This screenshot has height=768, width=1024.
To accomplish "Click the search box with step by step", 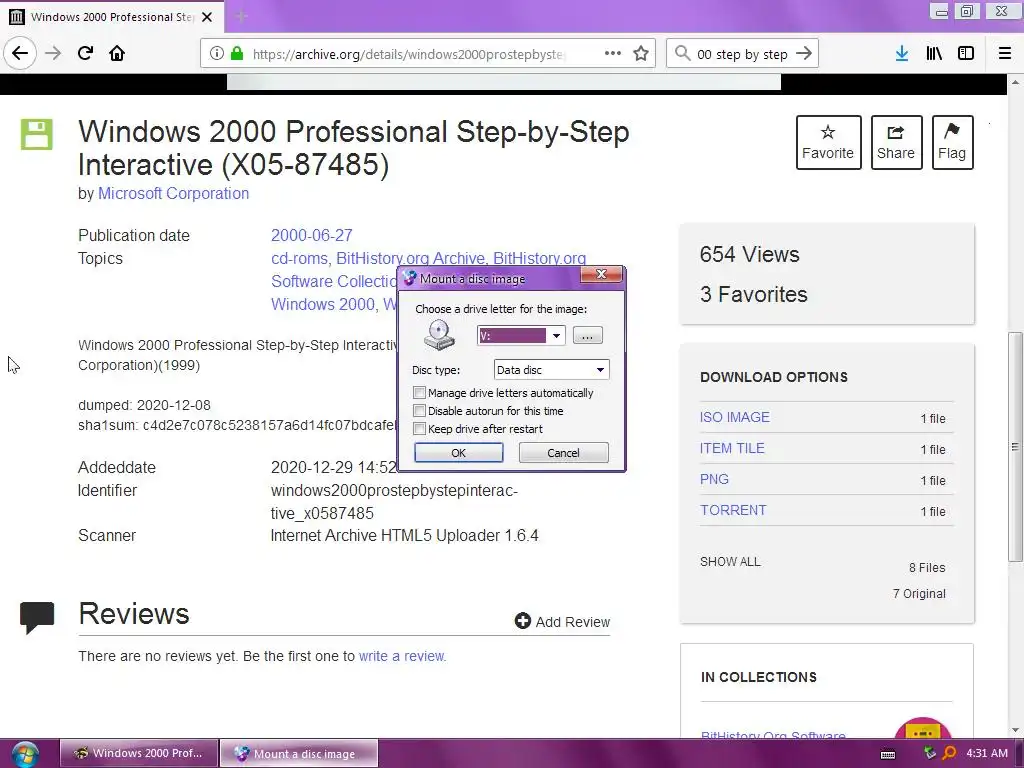I will (x=742, y=54).
